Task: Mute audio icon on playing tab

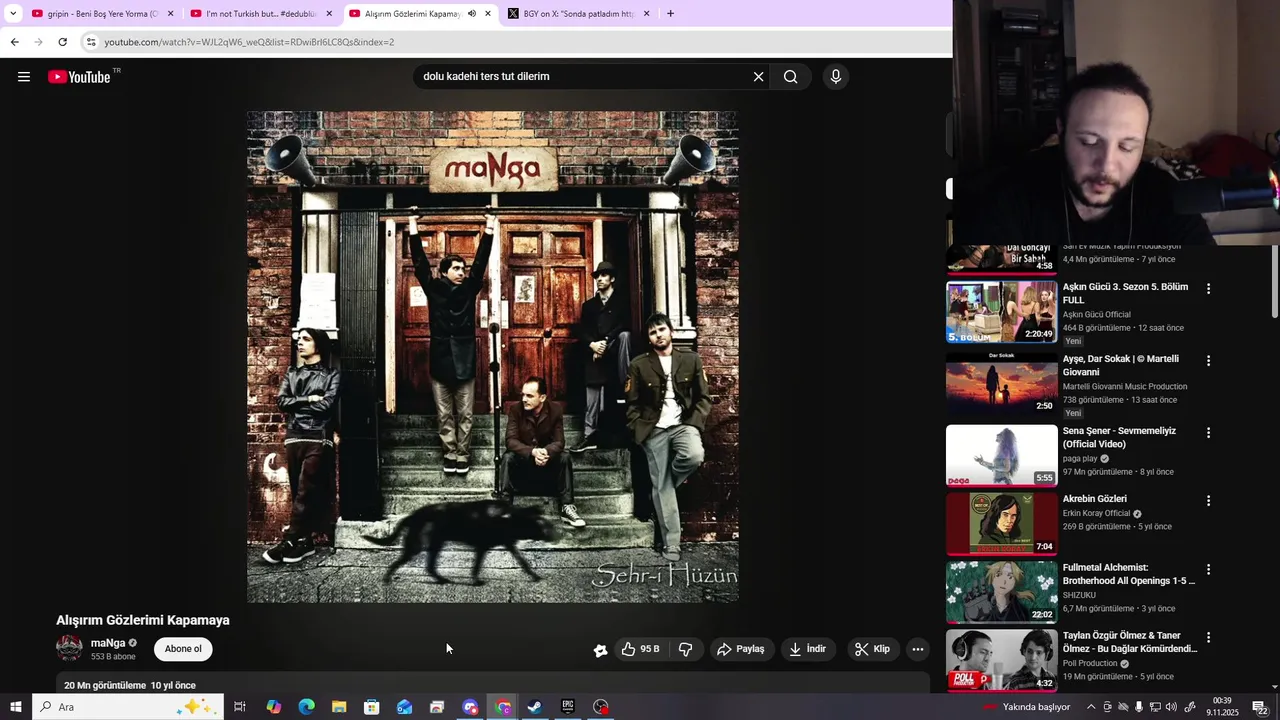Action: click(471, 14)
